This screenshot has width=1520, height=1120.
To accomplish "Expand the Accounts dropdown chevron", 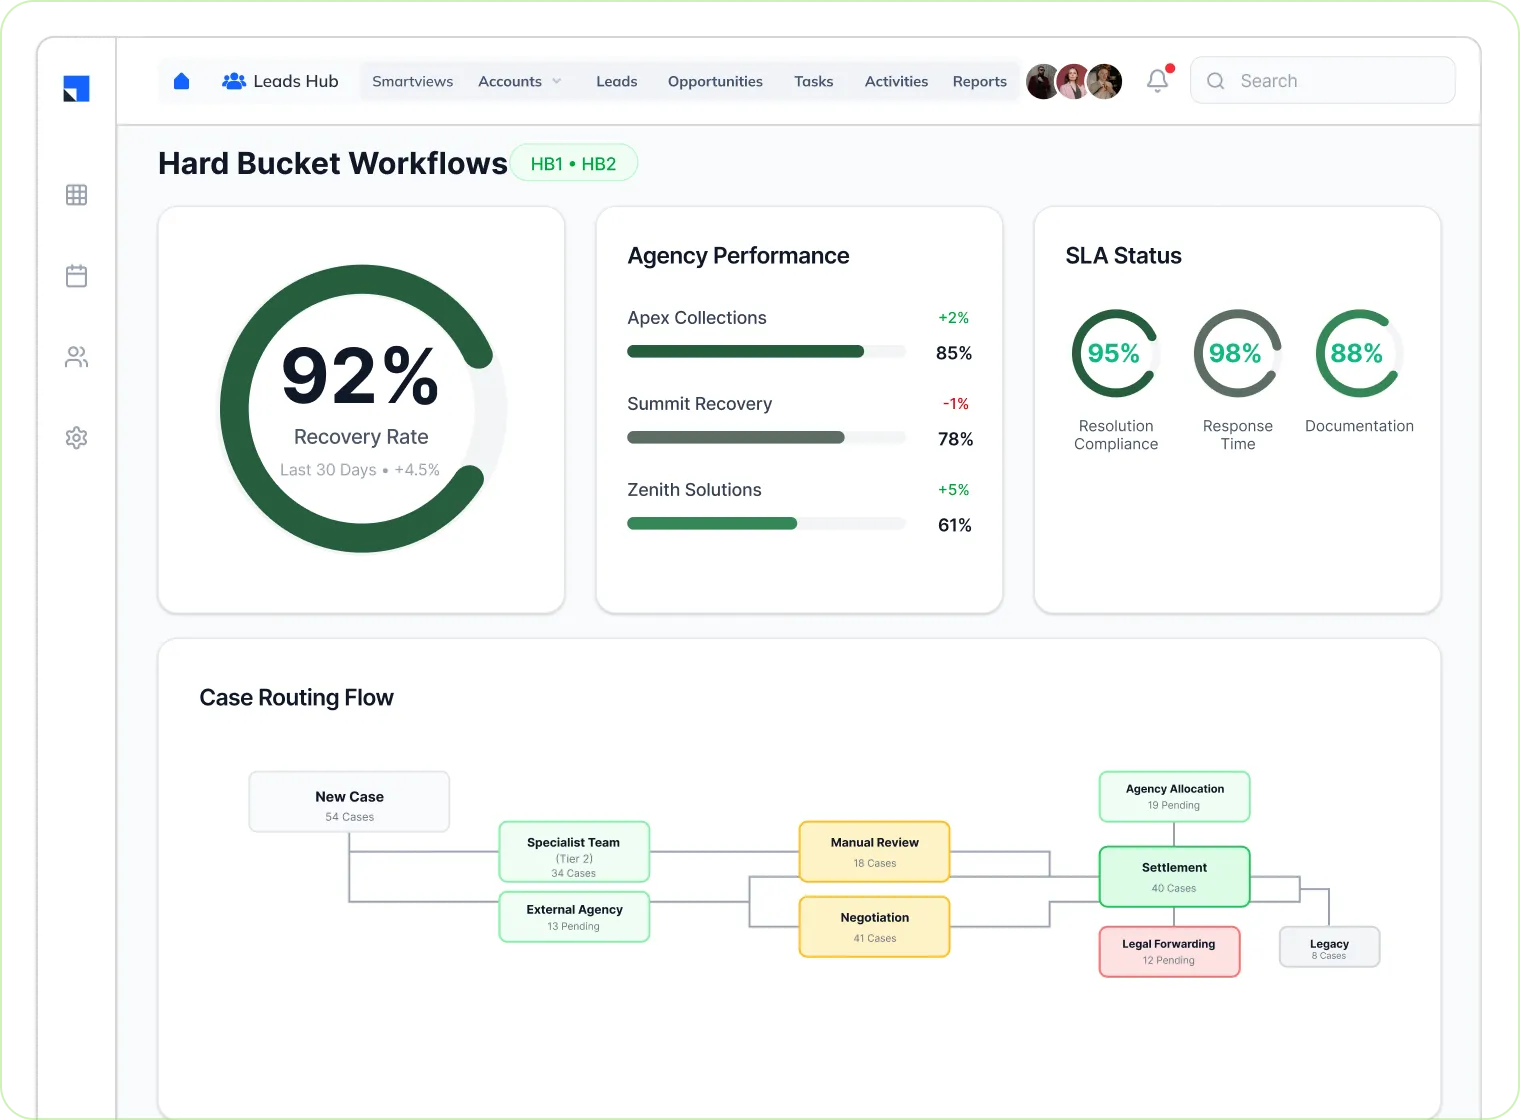I will 557,82.
